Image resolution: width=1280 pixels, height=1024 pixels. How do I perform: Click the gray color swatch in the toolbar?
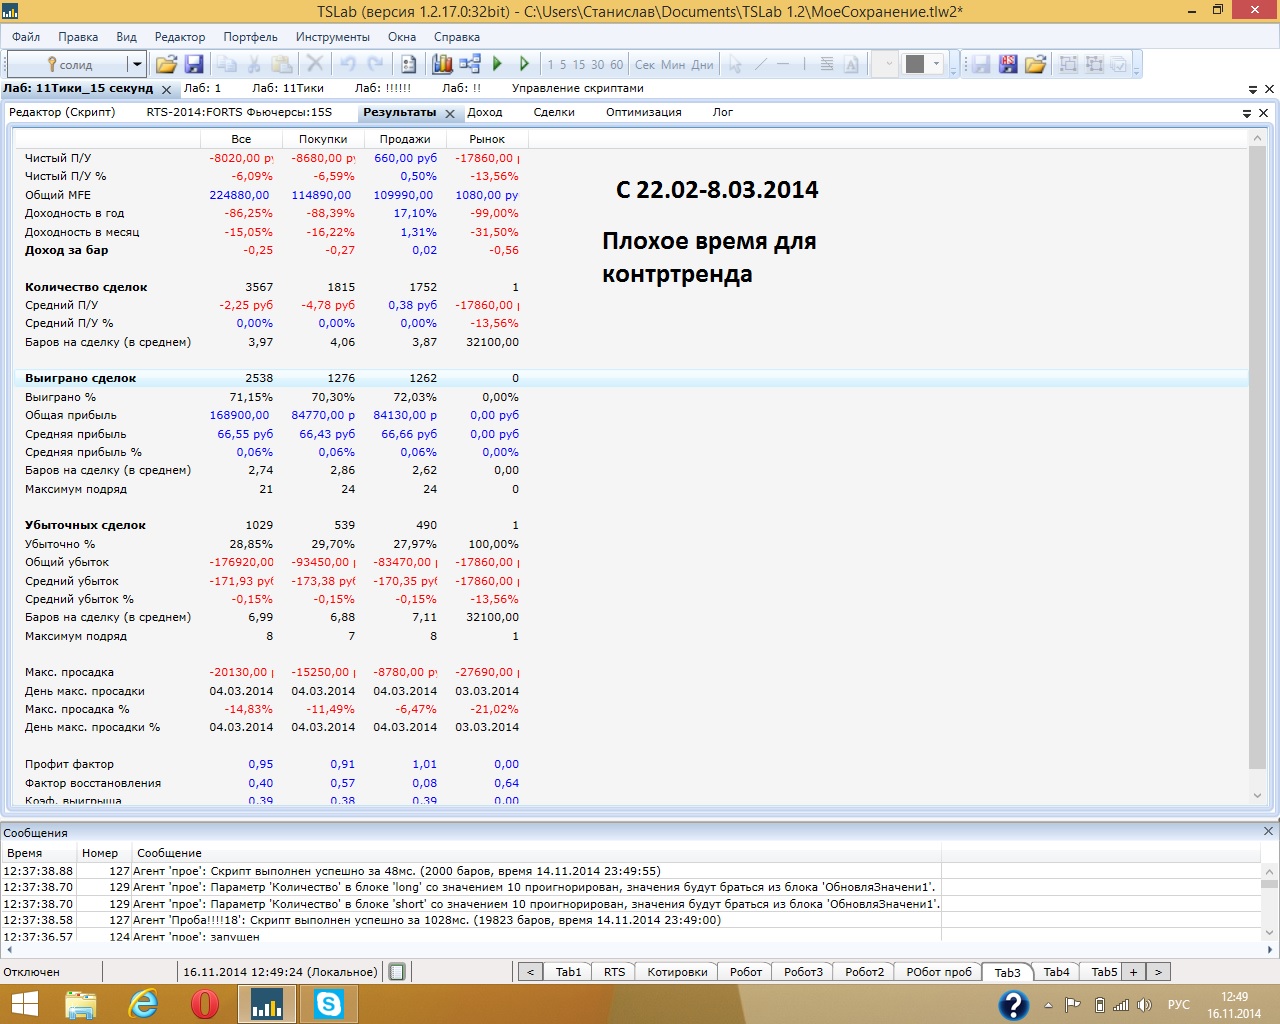pyautogui.click(x=914, y=64)
